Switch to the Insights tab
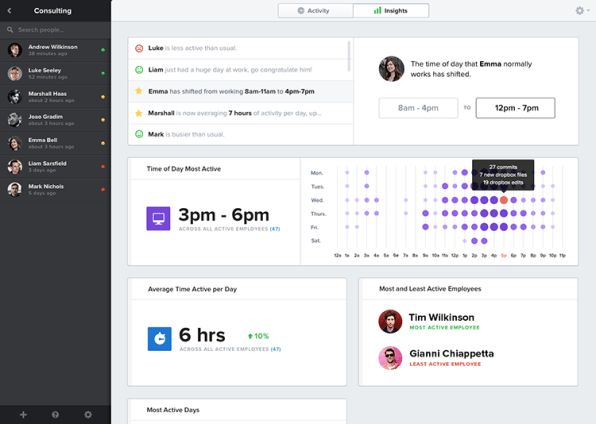This screenshot has width=596, height=424. pos(391,11)
